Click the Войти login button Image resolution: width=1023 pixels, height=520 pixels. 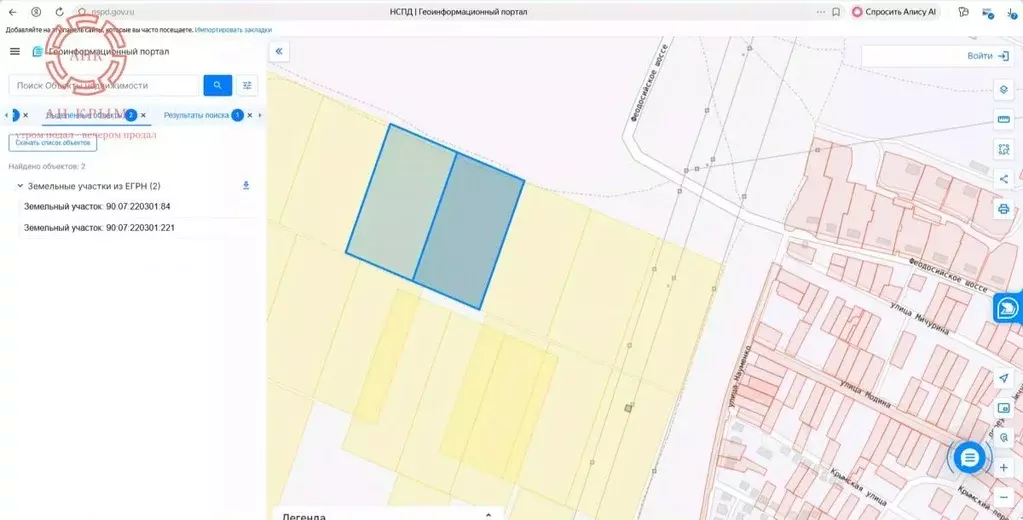click(x=987, y=56)
